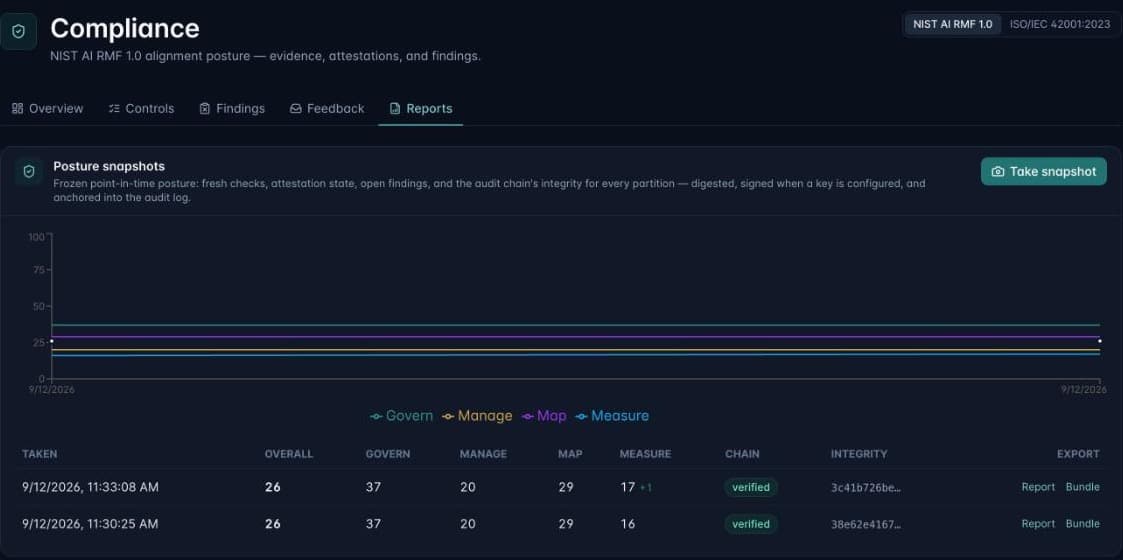The image size is (1123, 560).
Task: Toggle the Govern series in chart legend
Action: pyautogui.click(x=401, y=416)
